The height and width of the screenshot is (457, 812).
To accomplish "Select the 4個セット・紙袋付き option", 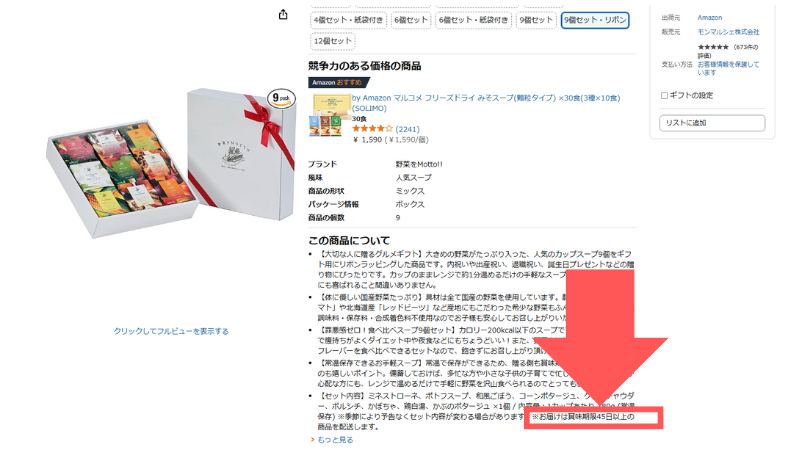I will pyautogui.click(x=349, y=20).
